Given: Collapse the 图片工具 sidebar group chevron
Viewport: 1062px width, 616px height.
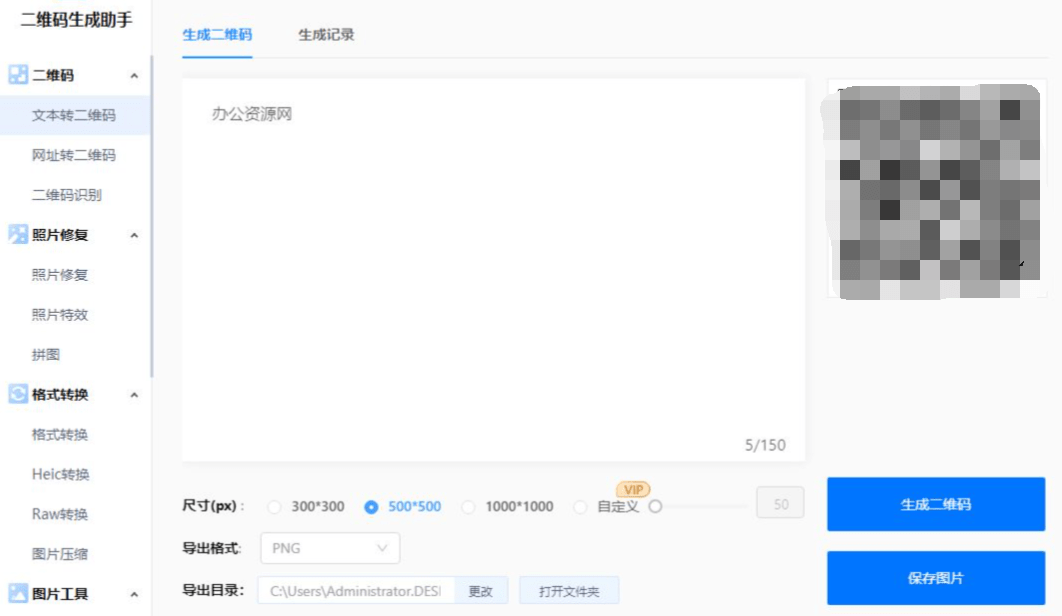Looking at the screenshot, I should (134, 594).
